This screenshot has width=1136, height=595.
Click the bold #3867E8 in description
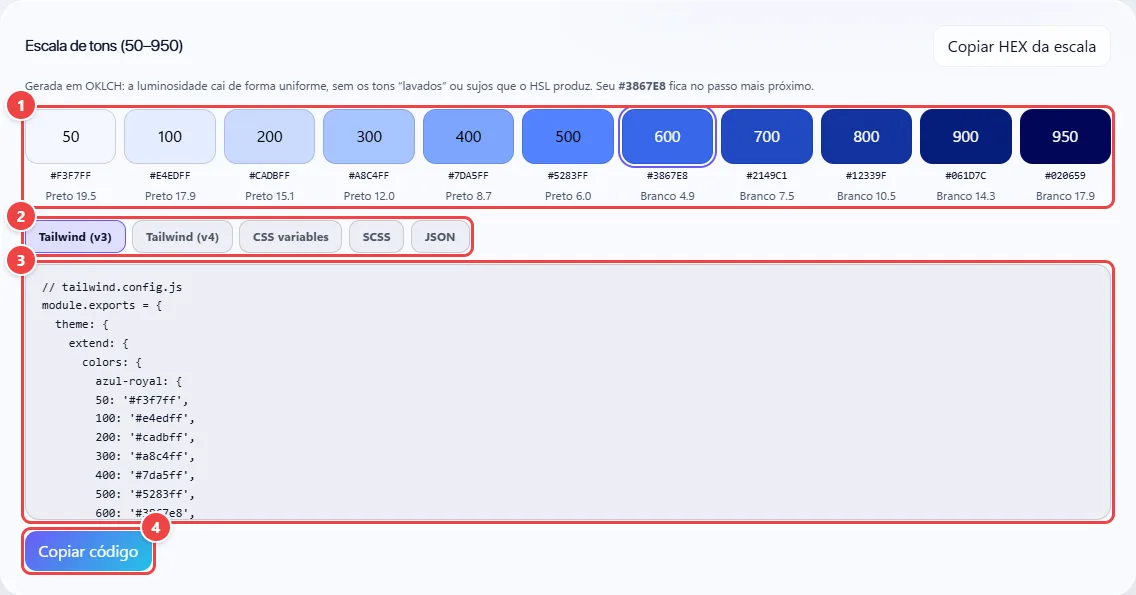[641, 86]
